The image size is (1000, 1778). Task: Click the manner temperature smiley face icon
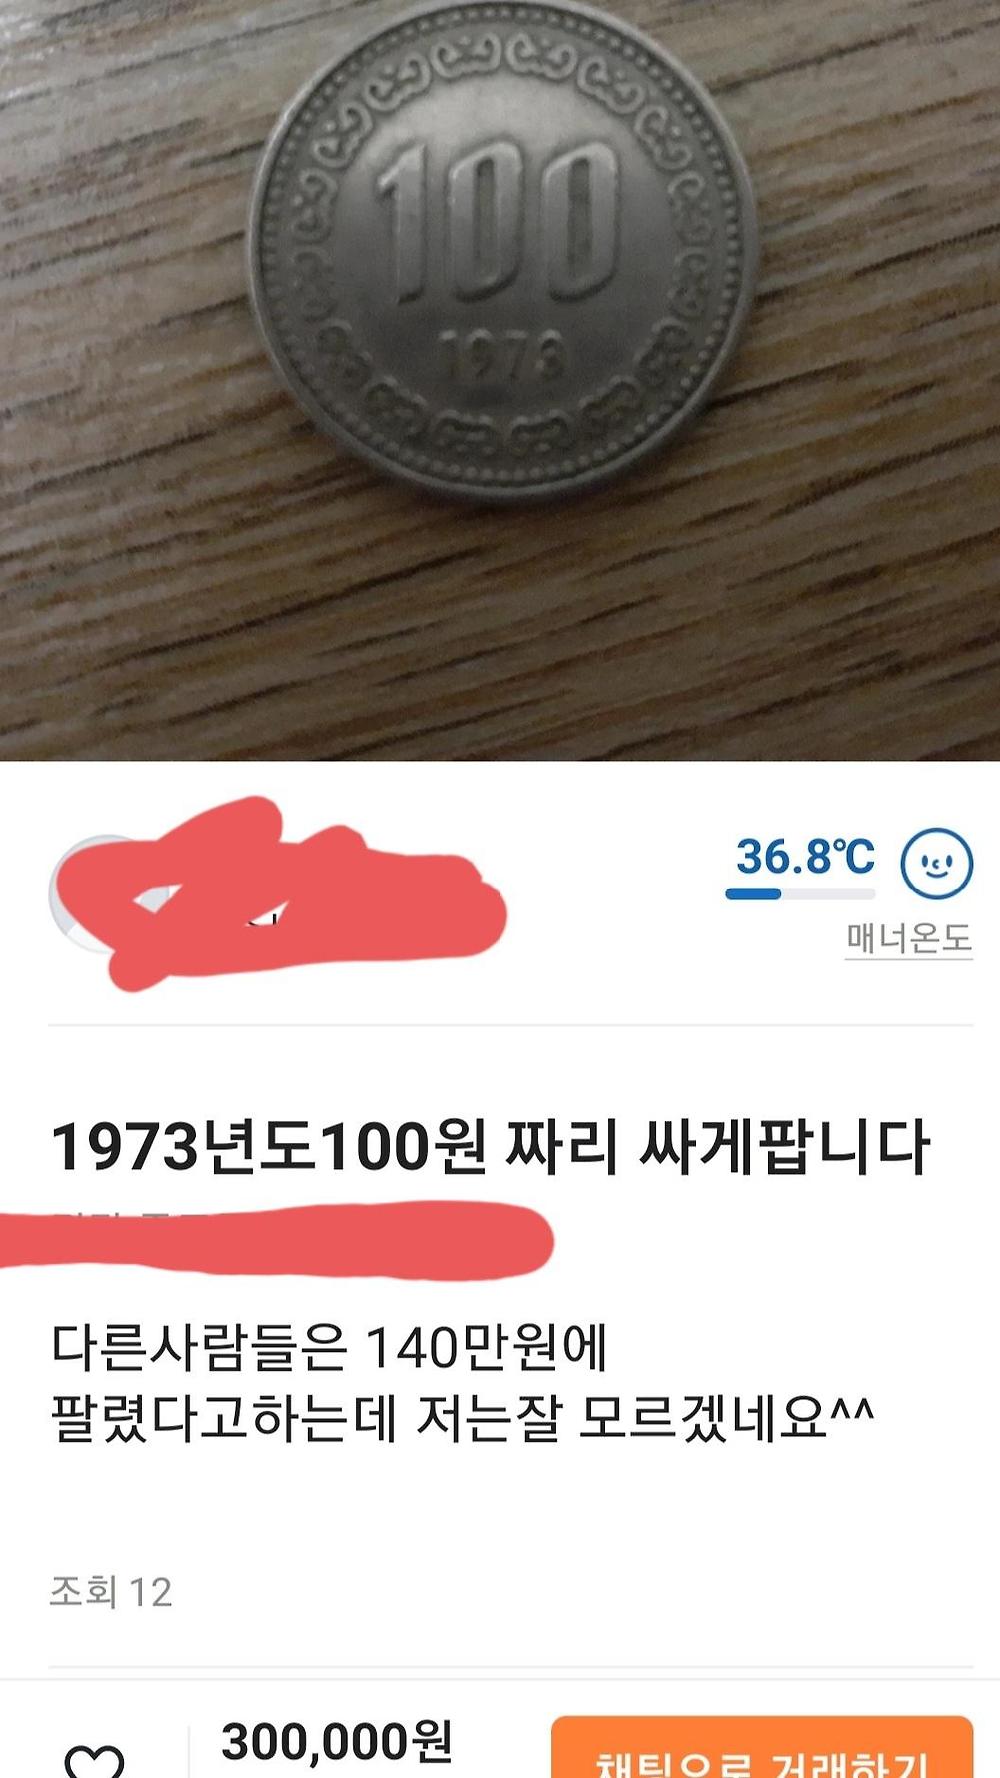pos(936,863)
